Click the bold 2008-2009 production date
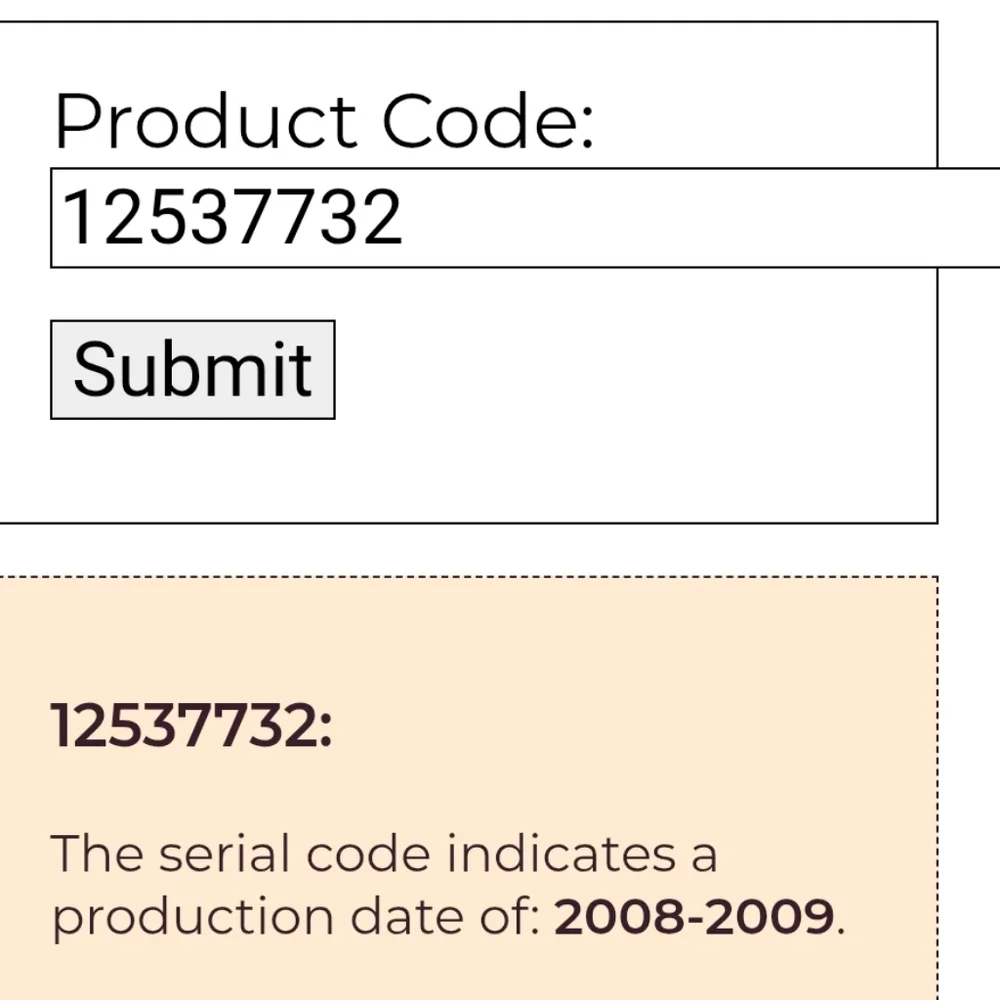The image size is (1000, 1000). pos(694,917)
